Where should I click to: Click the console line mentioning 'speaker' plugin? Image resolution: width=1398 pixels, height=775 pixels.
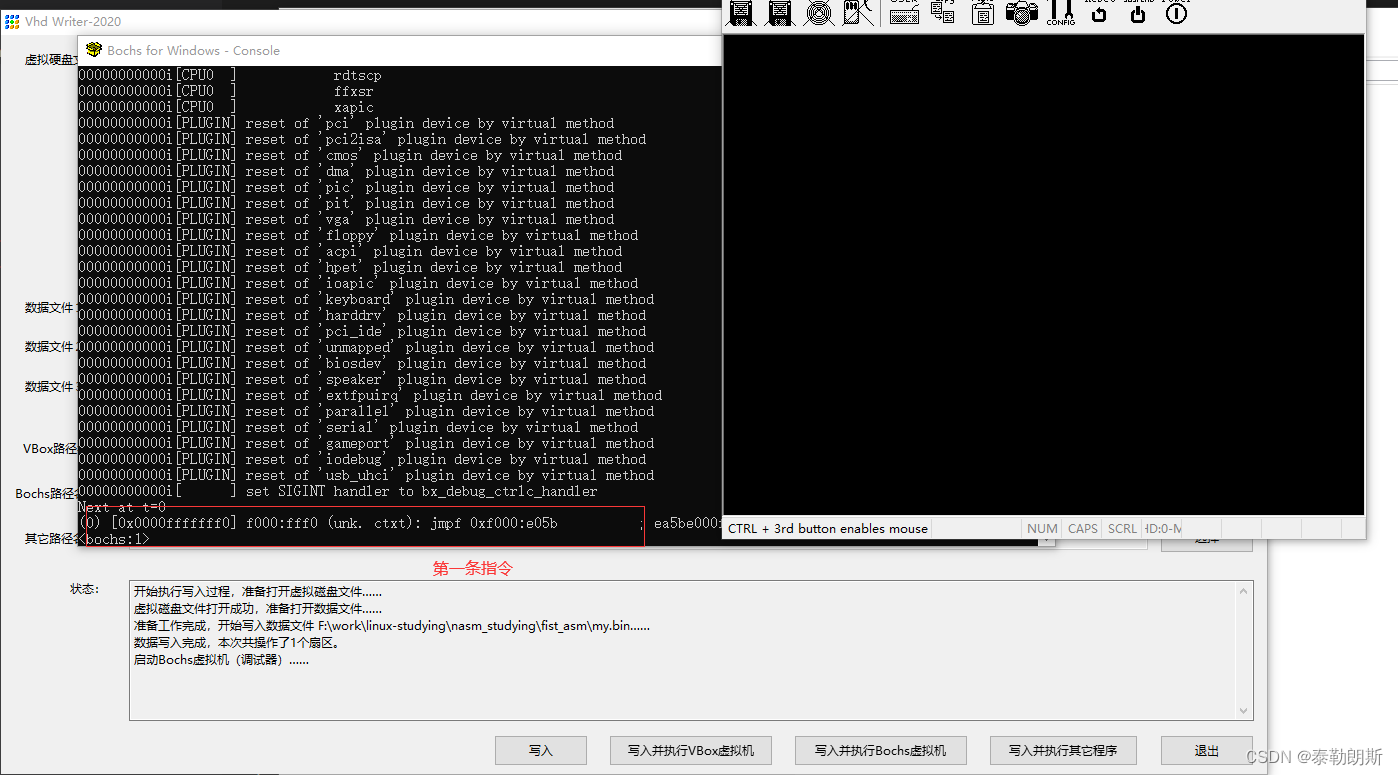tap(362, 379)
